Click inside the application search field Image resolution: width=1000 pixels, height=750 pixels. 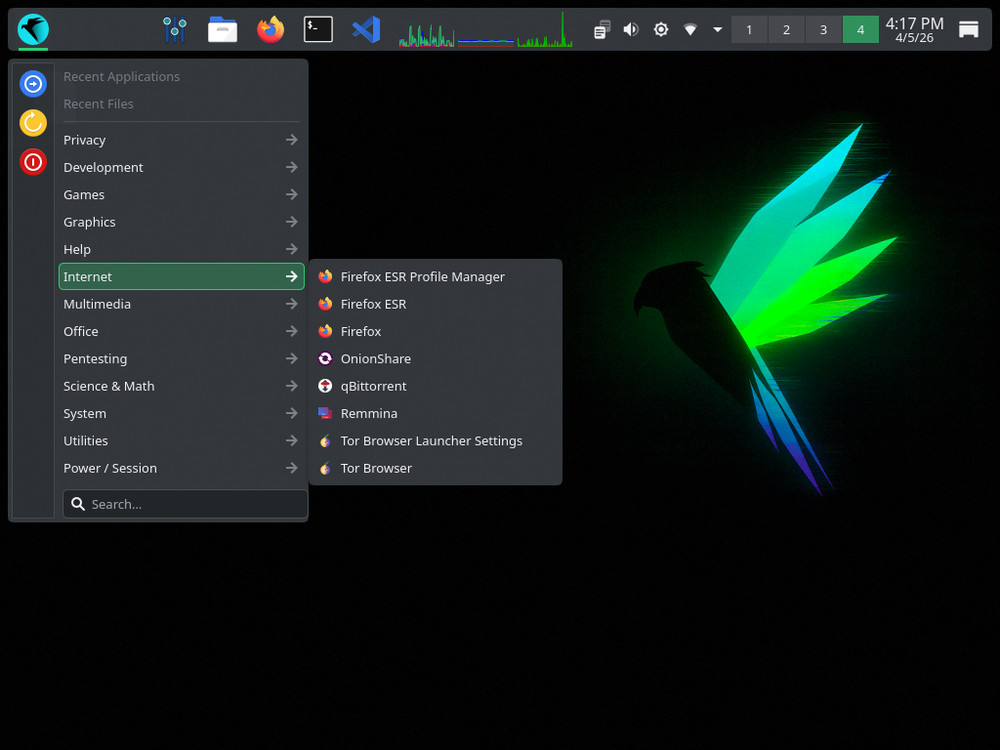pos(184,503)
